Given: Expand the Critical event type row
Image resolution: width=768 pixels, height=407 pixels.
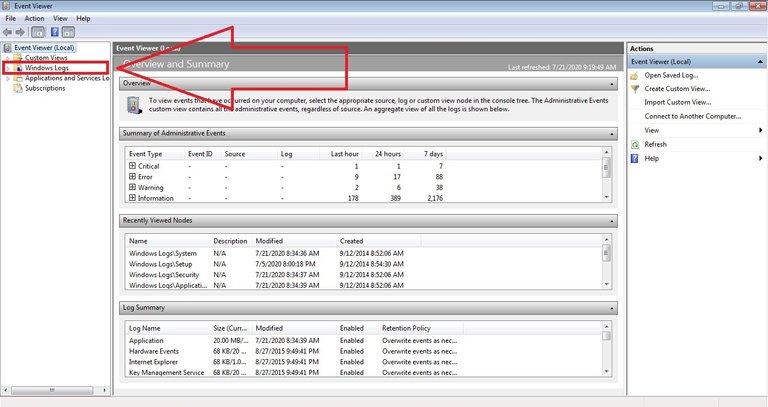Looking at the screenshot, I should [132, 166].
